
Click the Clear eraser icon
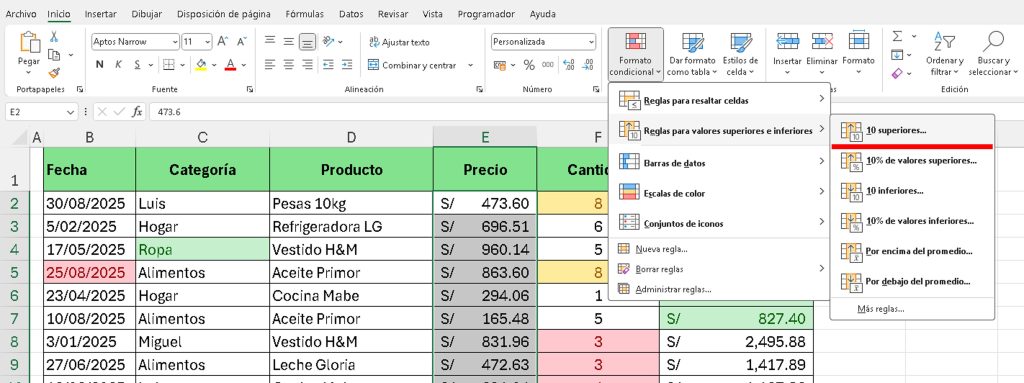click(x=897, y=73)
